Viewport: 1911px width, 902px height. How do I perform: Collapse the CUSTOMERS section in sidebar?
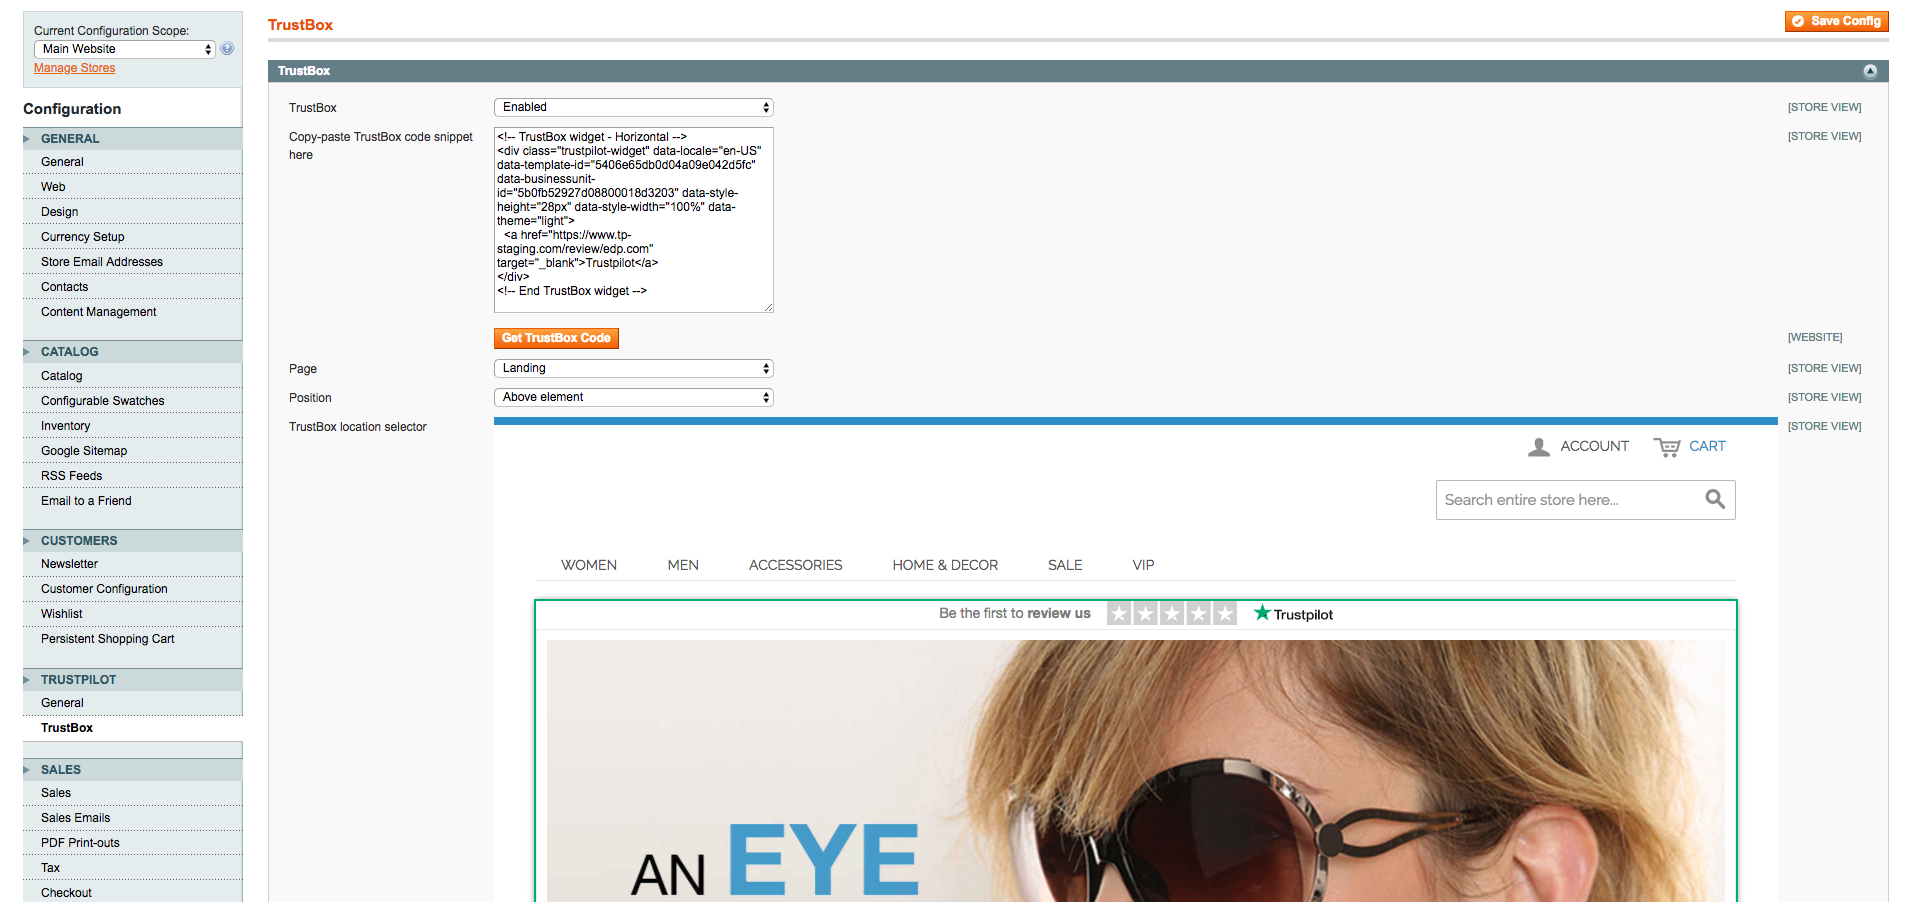click(27, 541)
